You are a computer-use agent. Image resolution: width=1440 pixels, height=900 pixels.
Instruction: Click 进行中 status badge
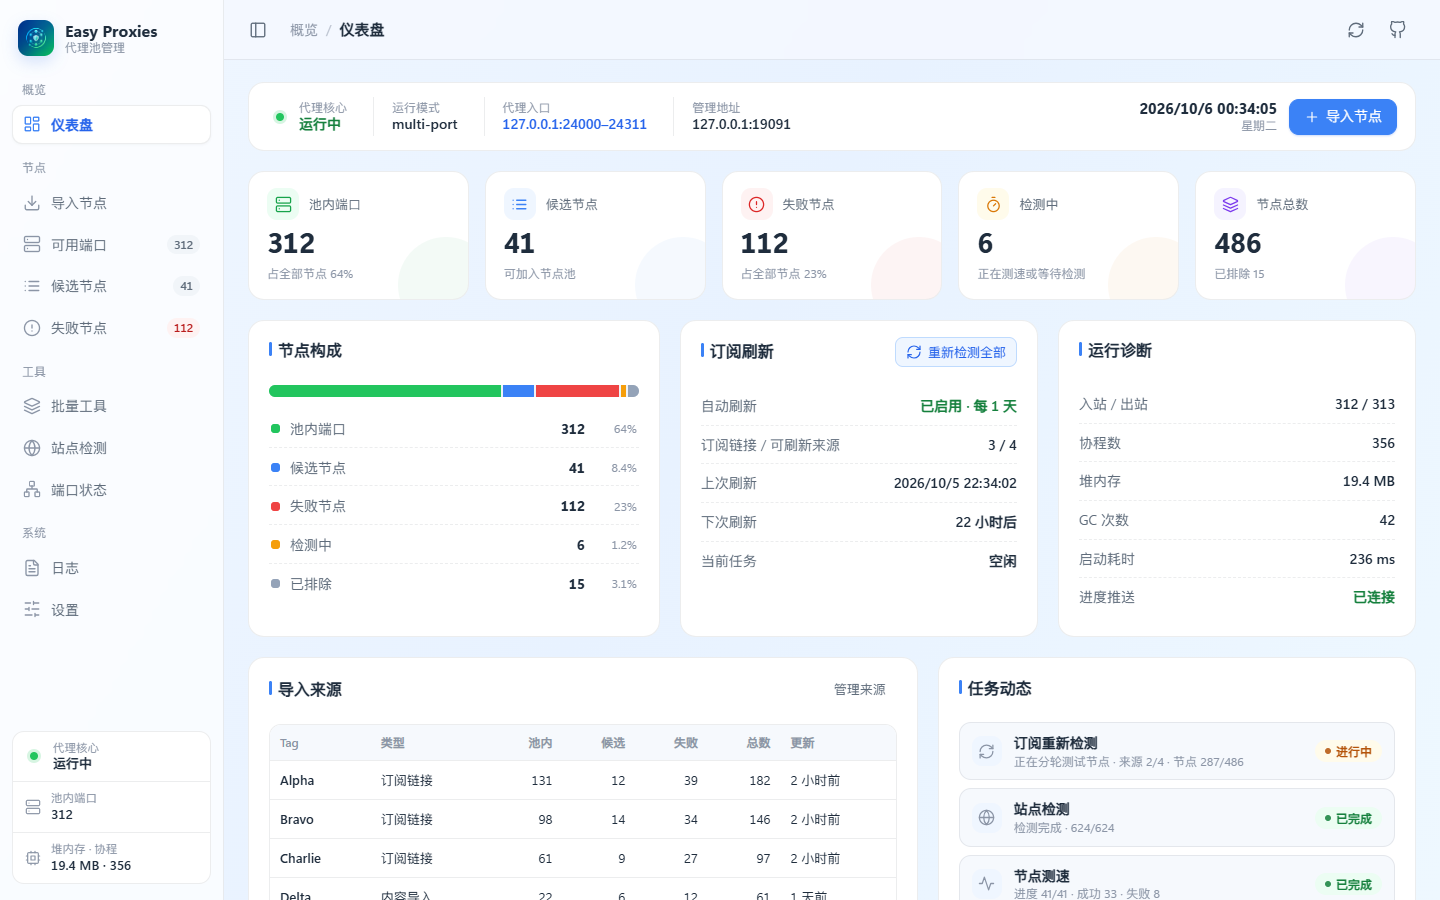pyautogui.click(x=1347, y=751)
